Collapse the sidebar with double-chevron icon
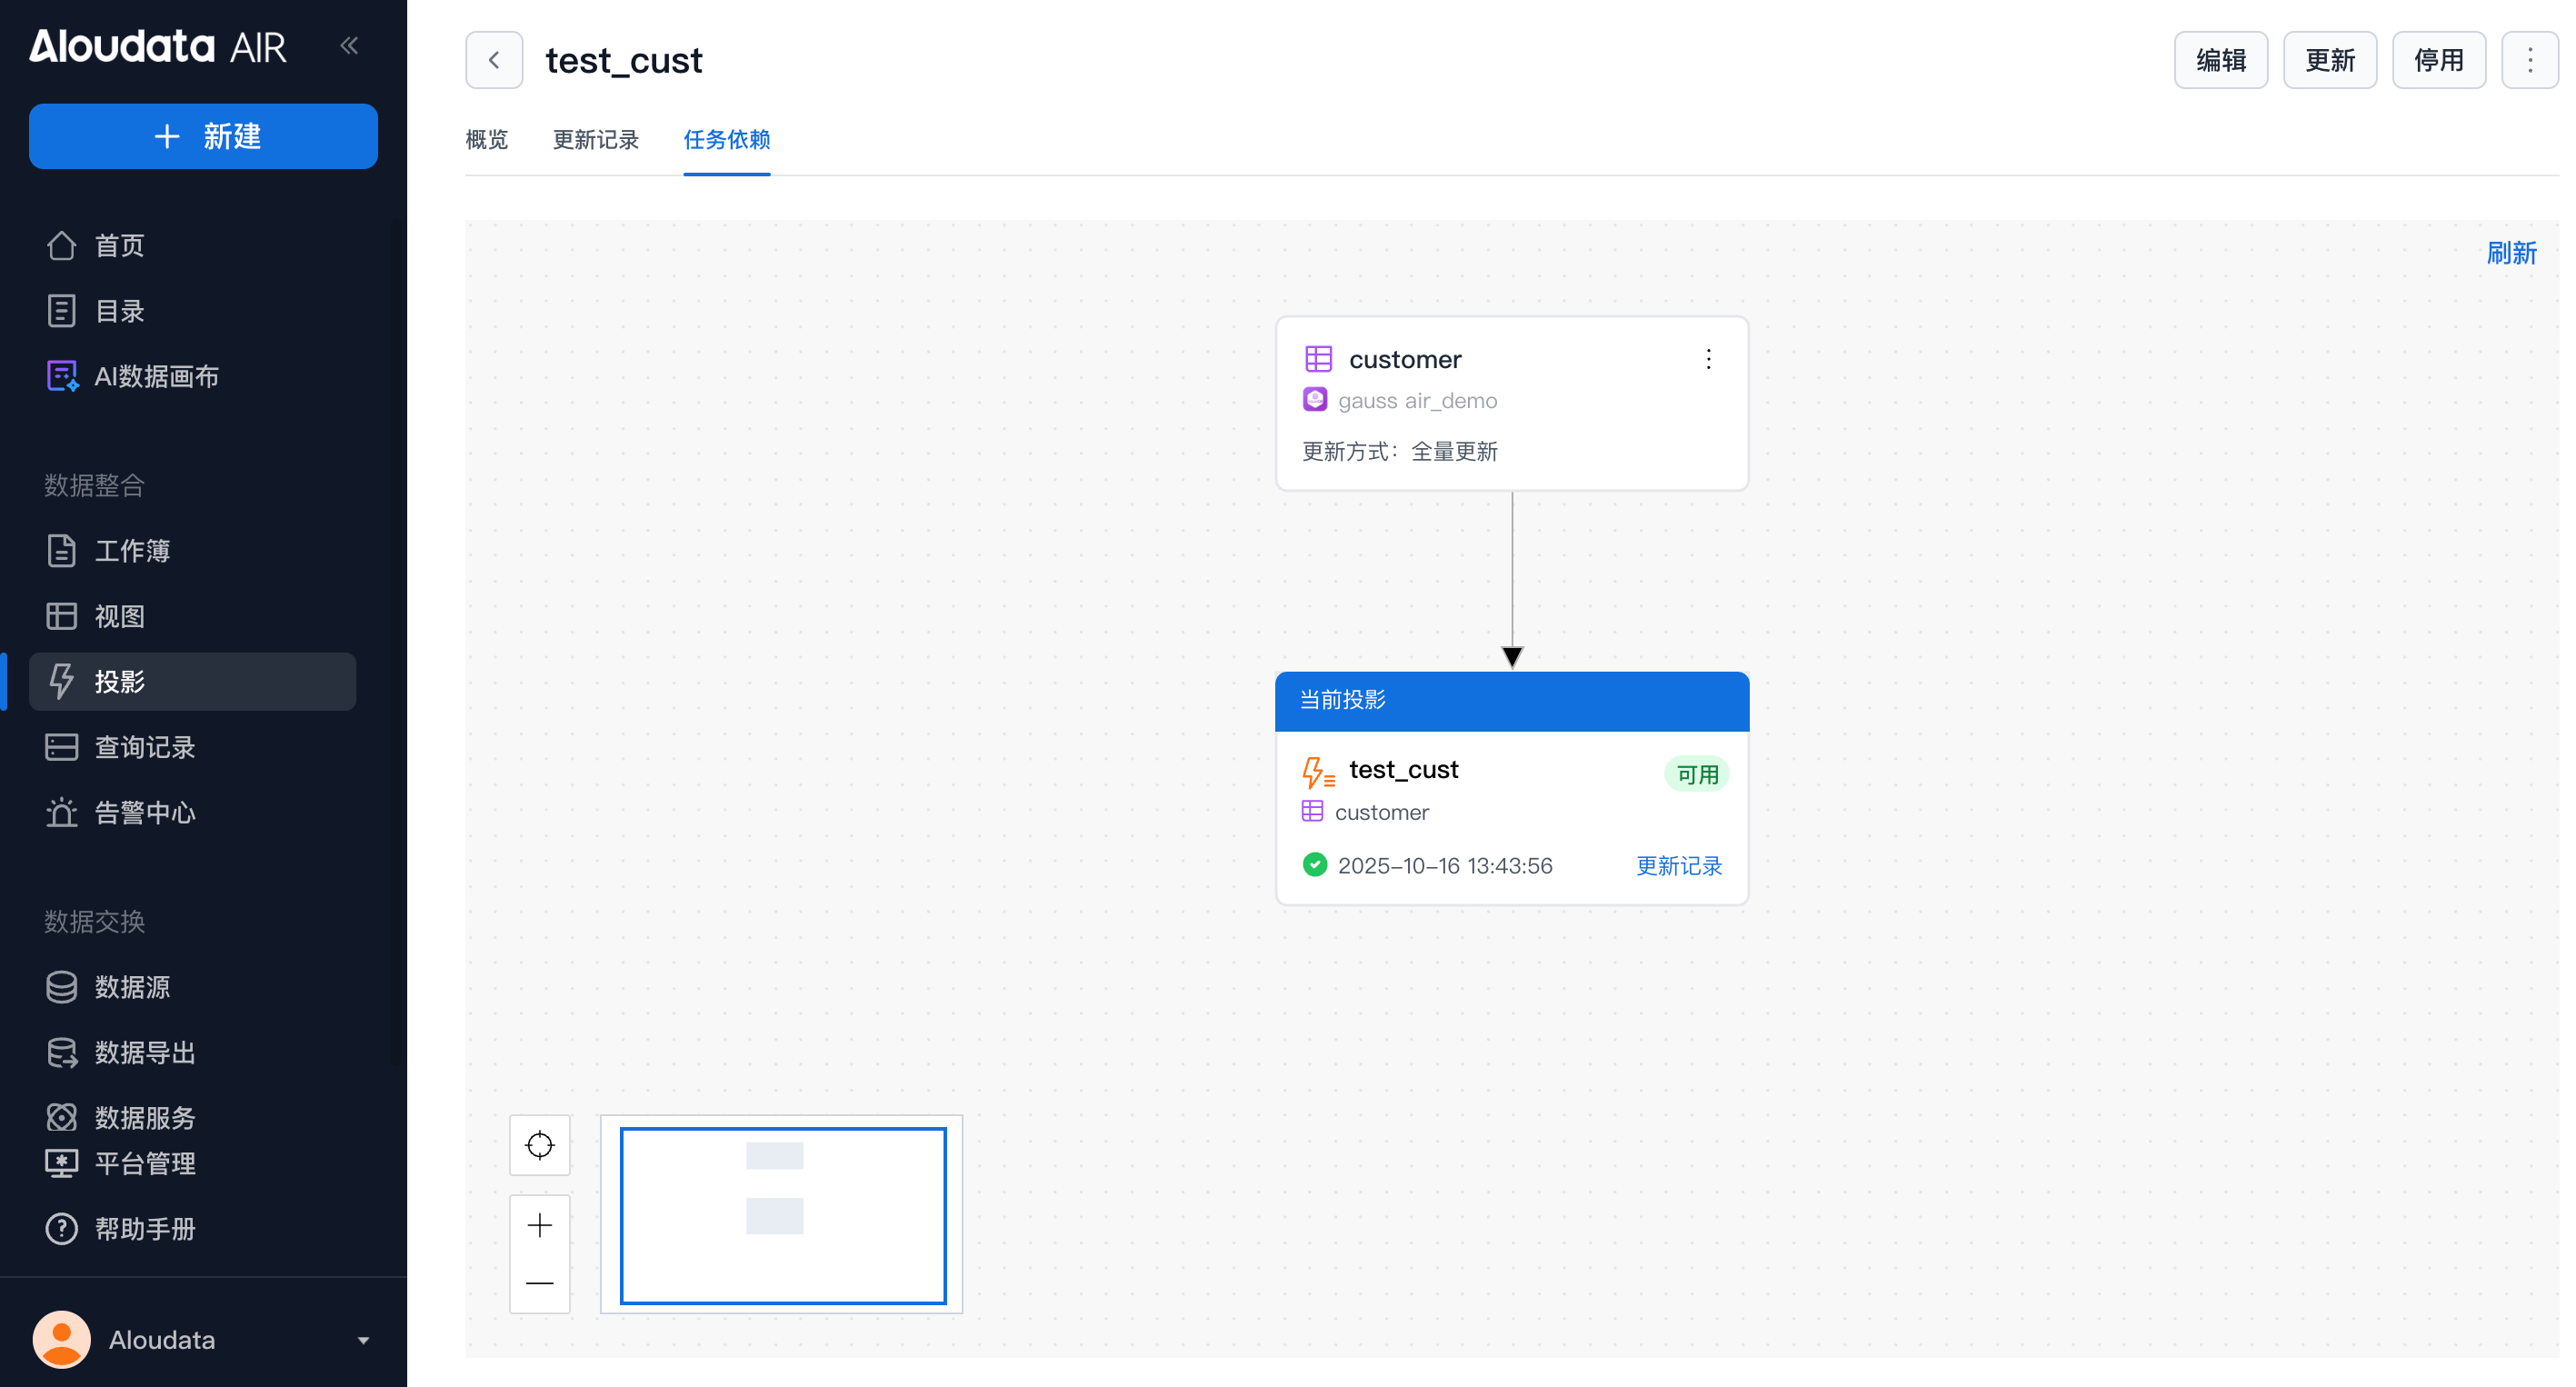This screenshot has height=1387, width=2576. [x=349, y=45]
